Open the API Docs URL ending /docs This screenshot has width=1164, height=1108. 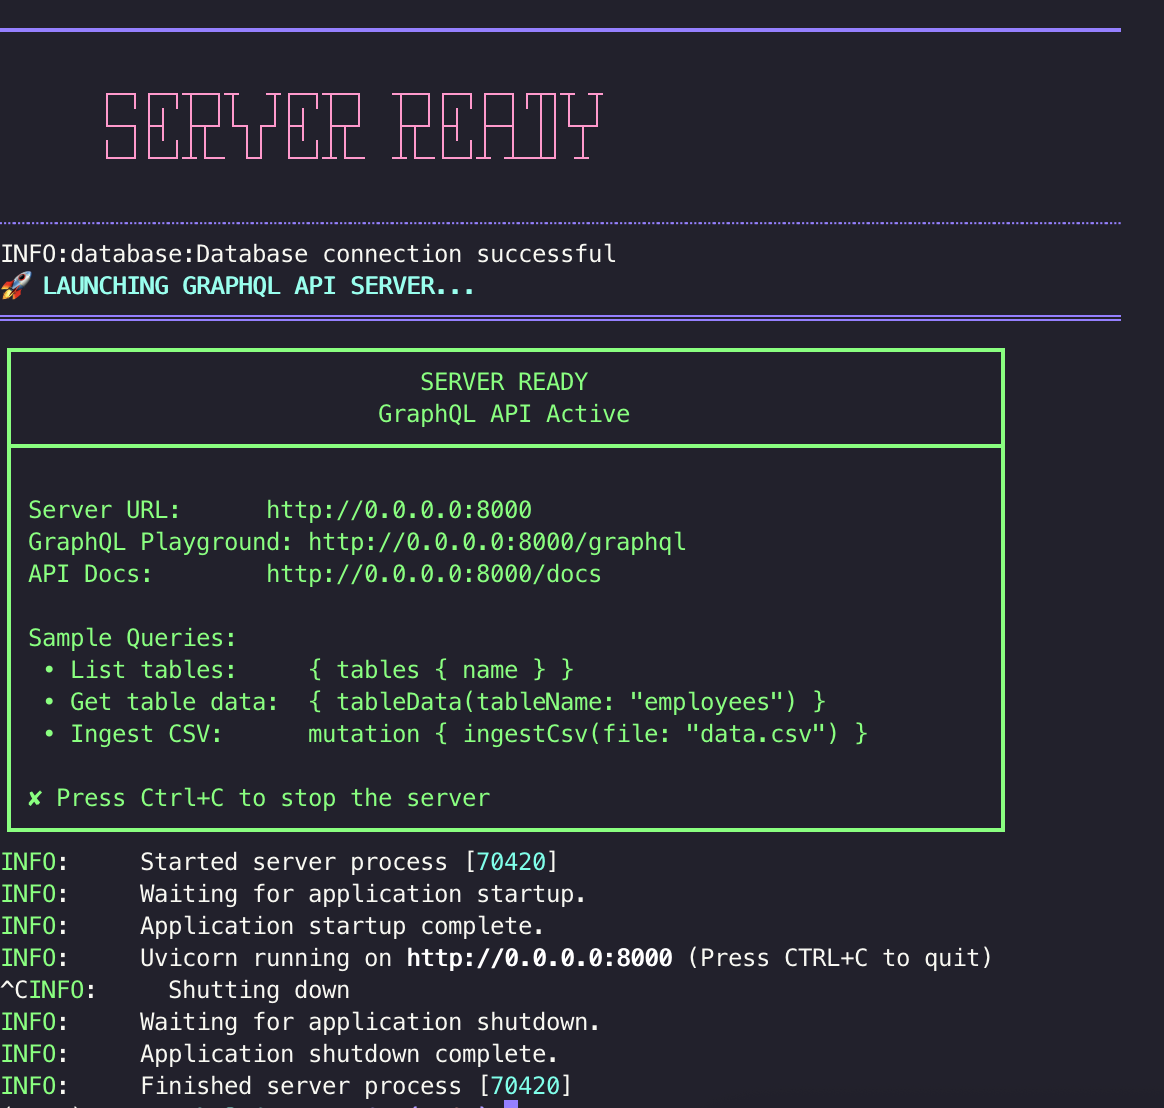(434, 574)
